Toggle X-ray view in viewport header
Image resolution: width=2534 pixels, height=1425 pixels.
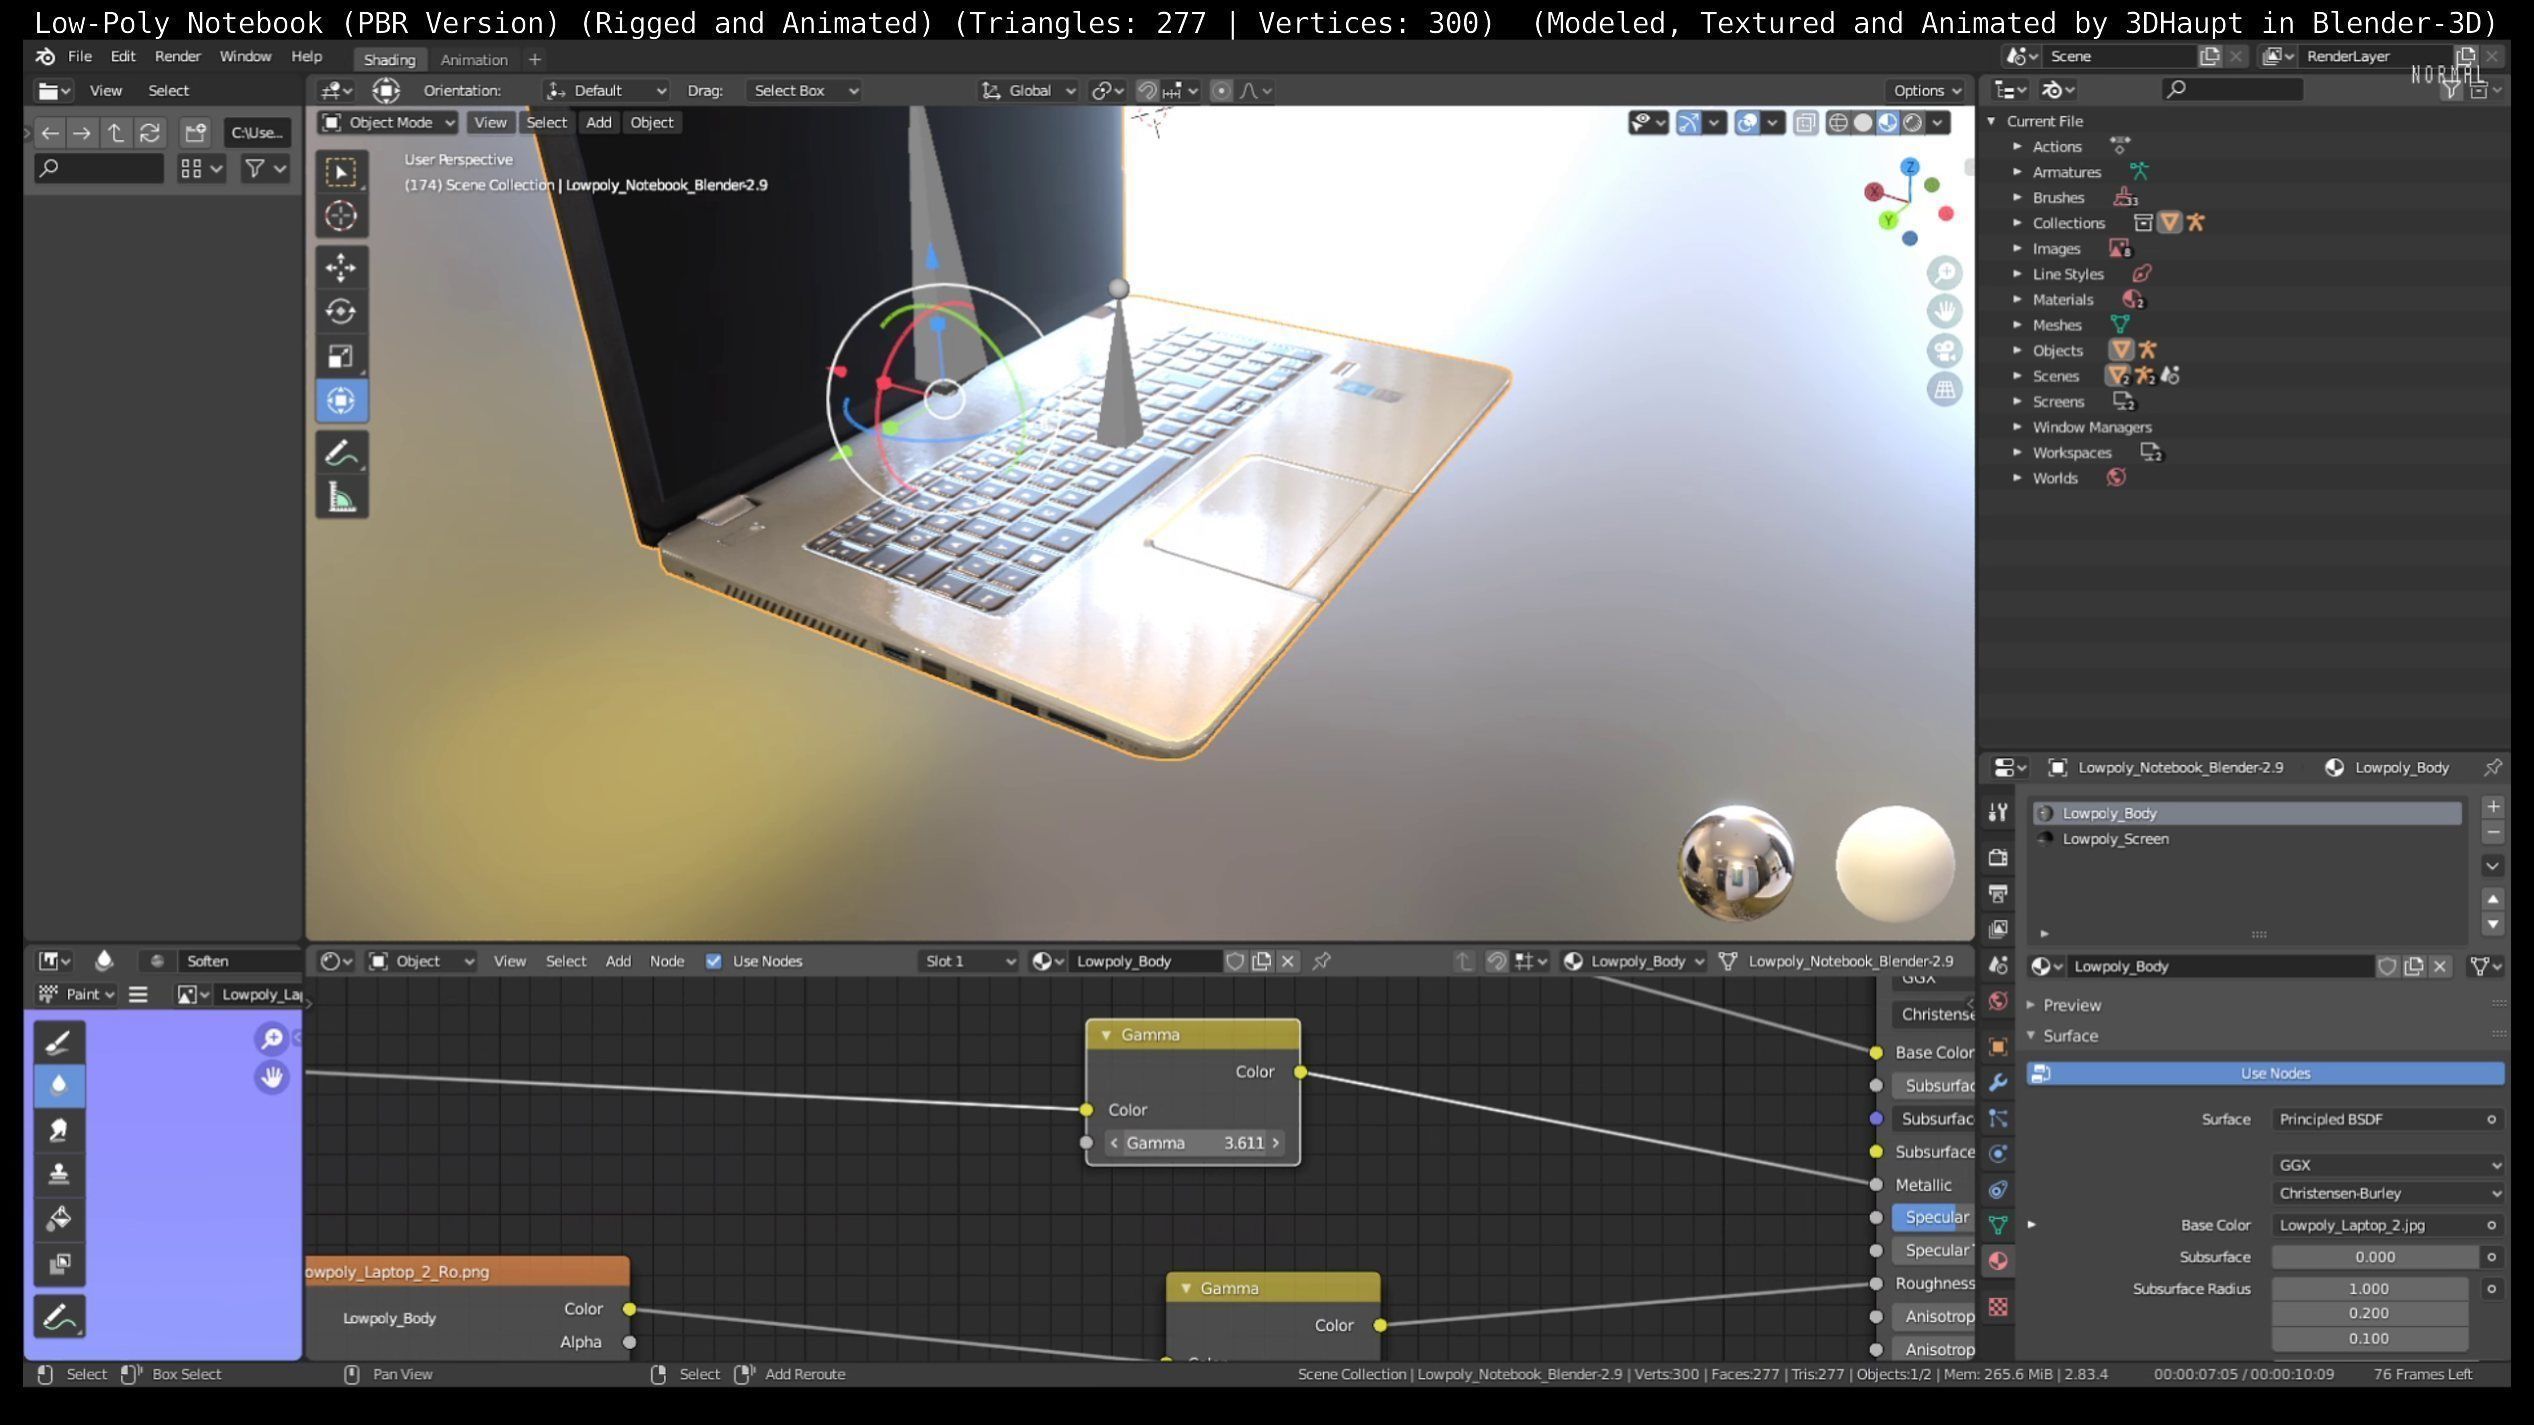tap(1805, 122)
